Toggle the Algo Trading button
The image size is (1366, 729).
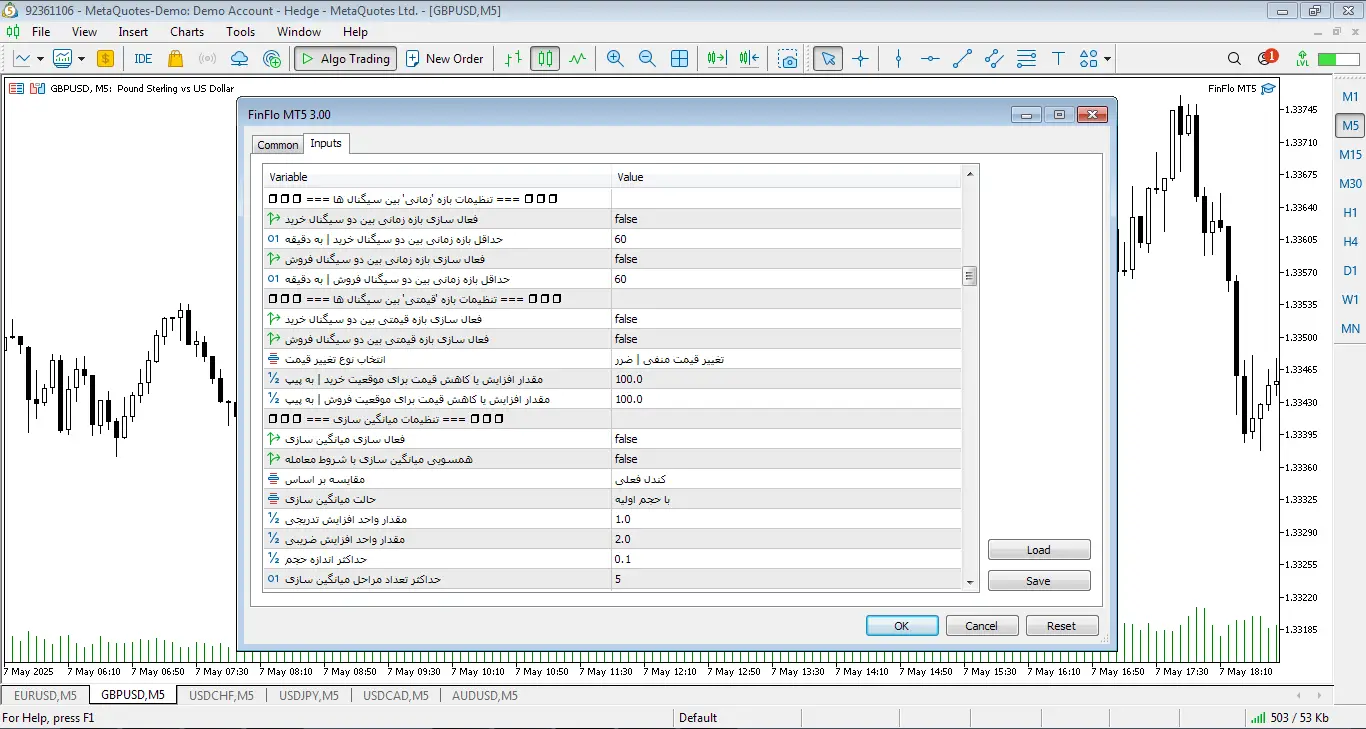pos(345,59)
